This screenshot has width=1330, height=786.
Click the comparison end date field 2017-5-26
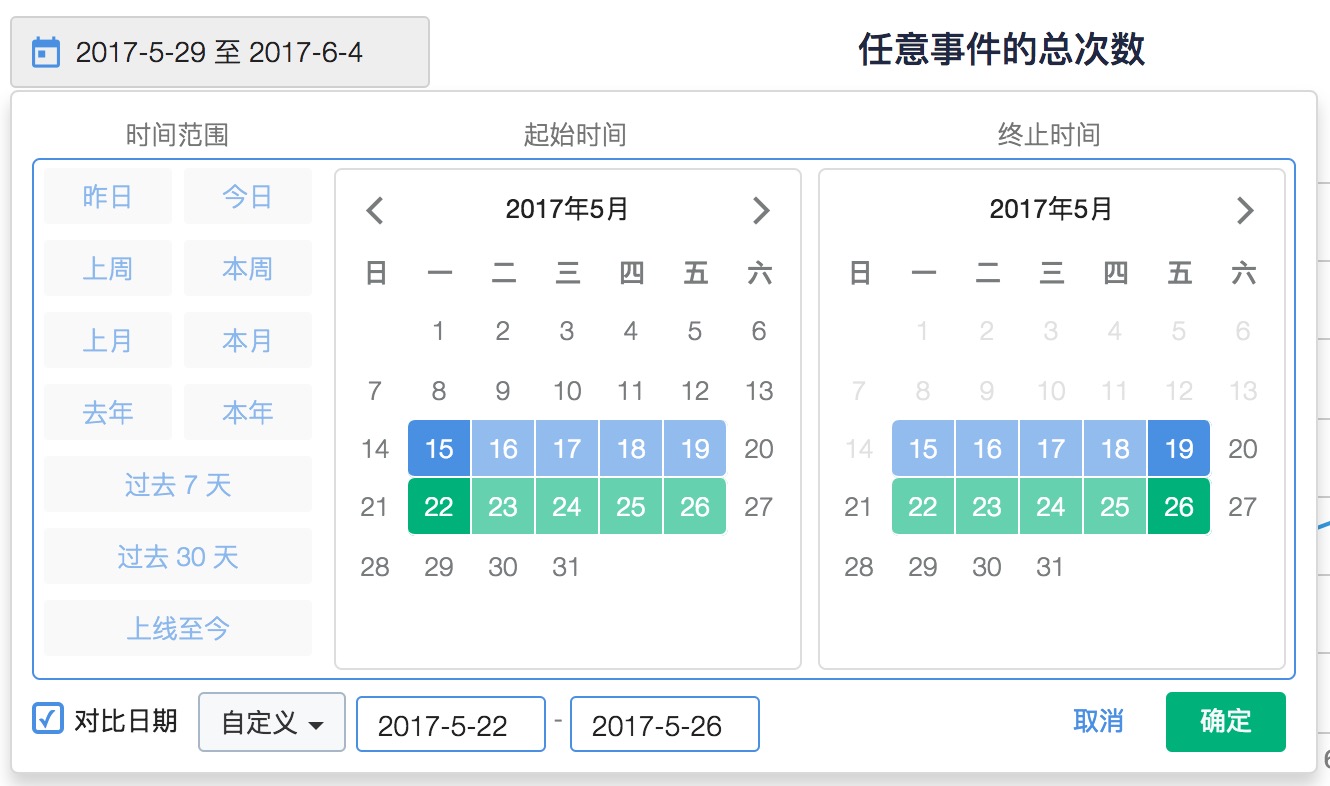click(664, 725)
